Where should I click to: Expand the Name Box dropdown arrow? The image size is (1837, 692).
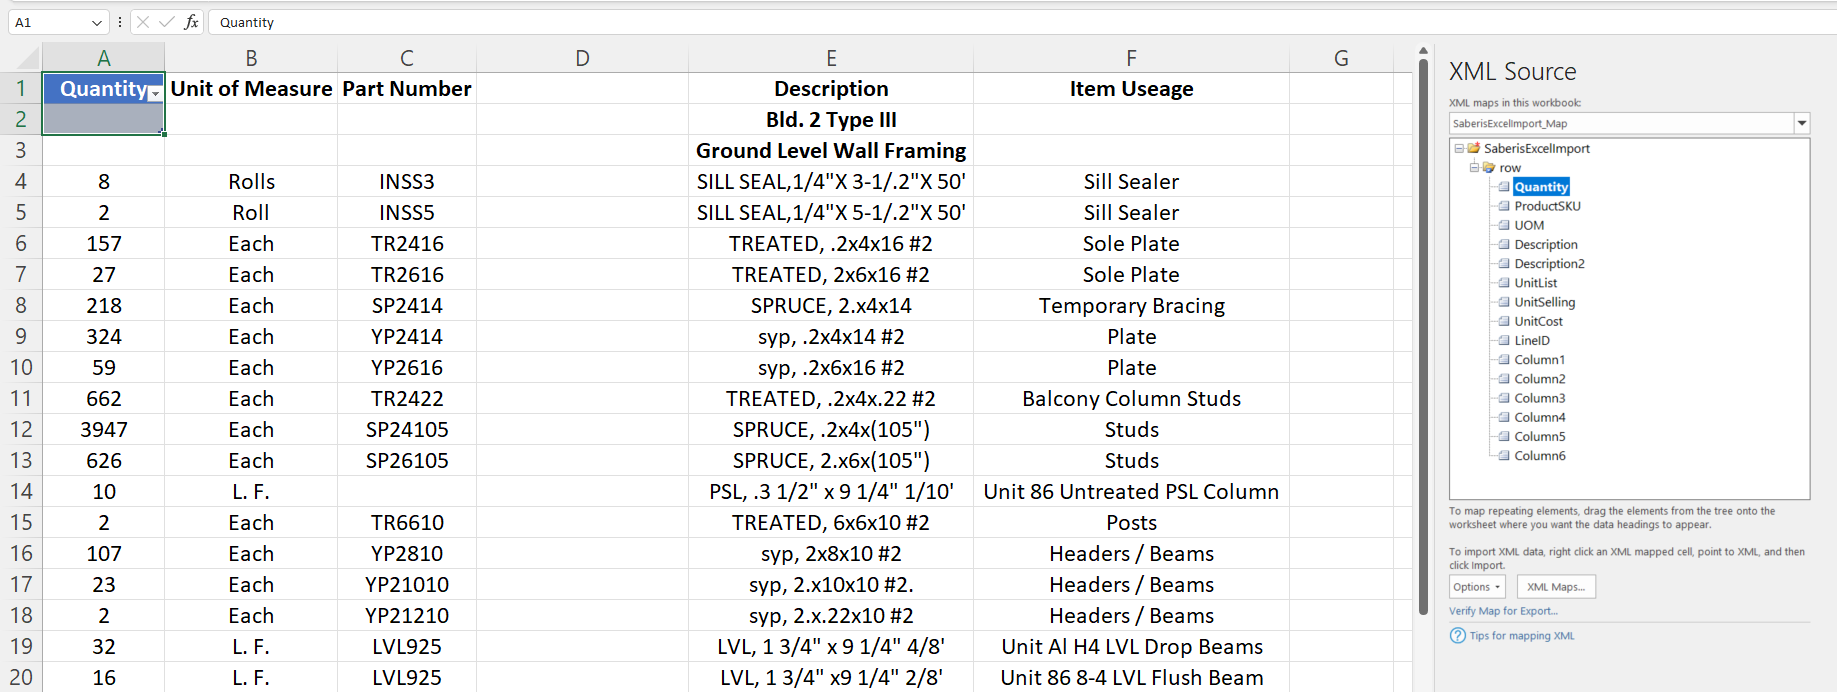[x=97, y=22]
